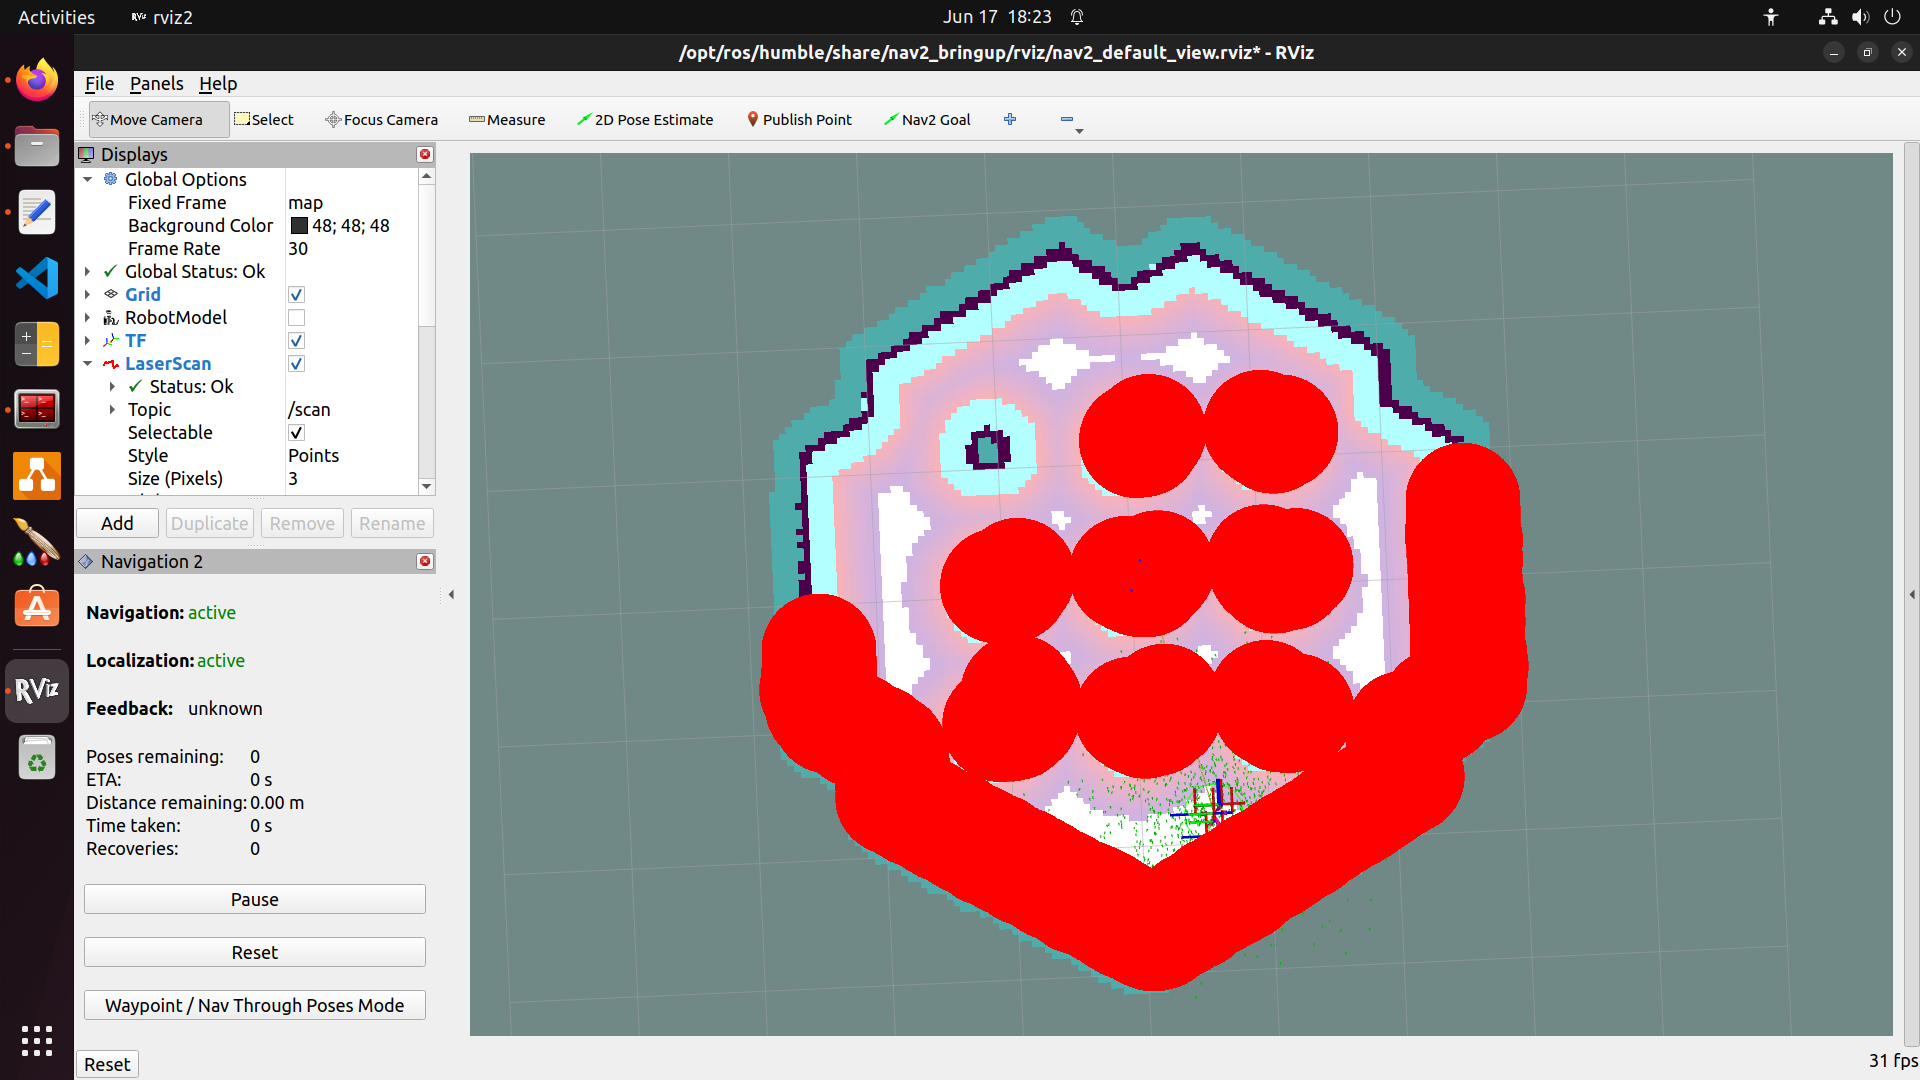Activate the Publish Point tool
This screenshot has width=1920, height=1080.
tap(799, 119)
